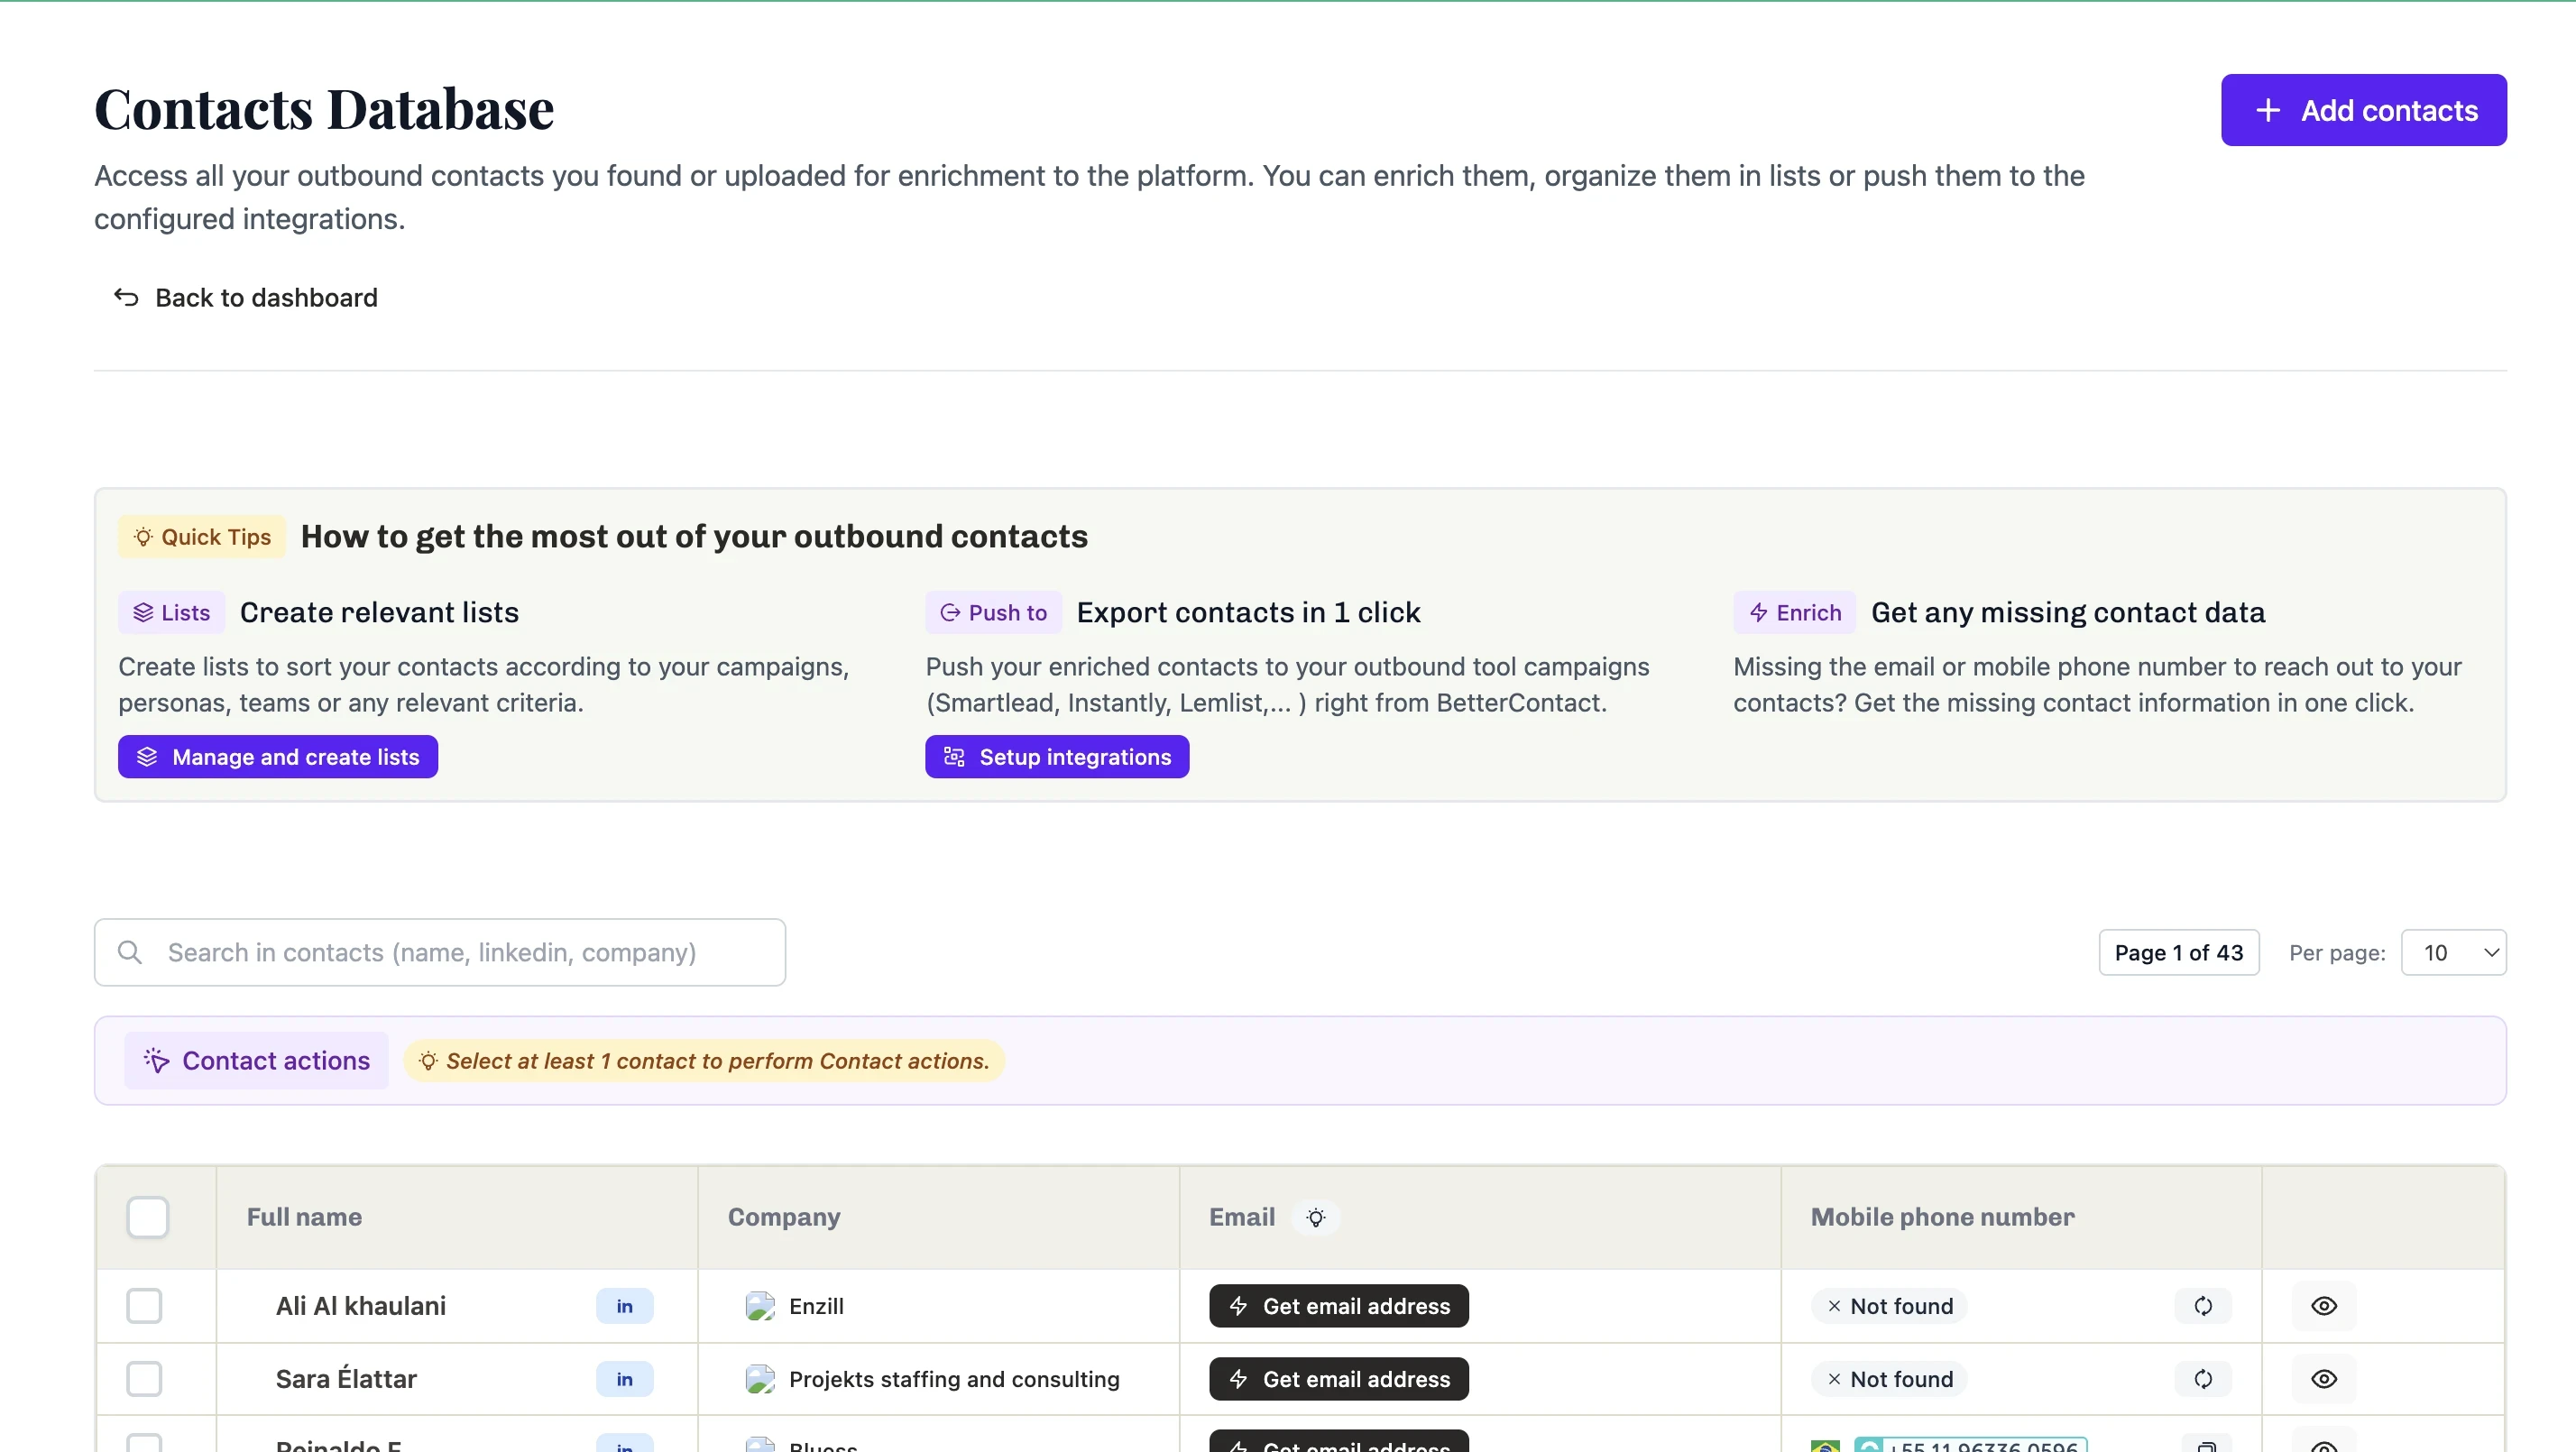
Task: Click the Contacts Database heading
Action: [x=324, y=108]
